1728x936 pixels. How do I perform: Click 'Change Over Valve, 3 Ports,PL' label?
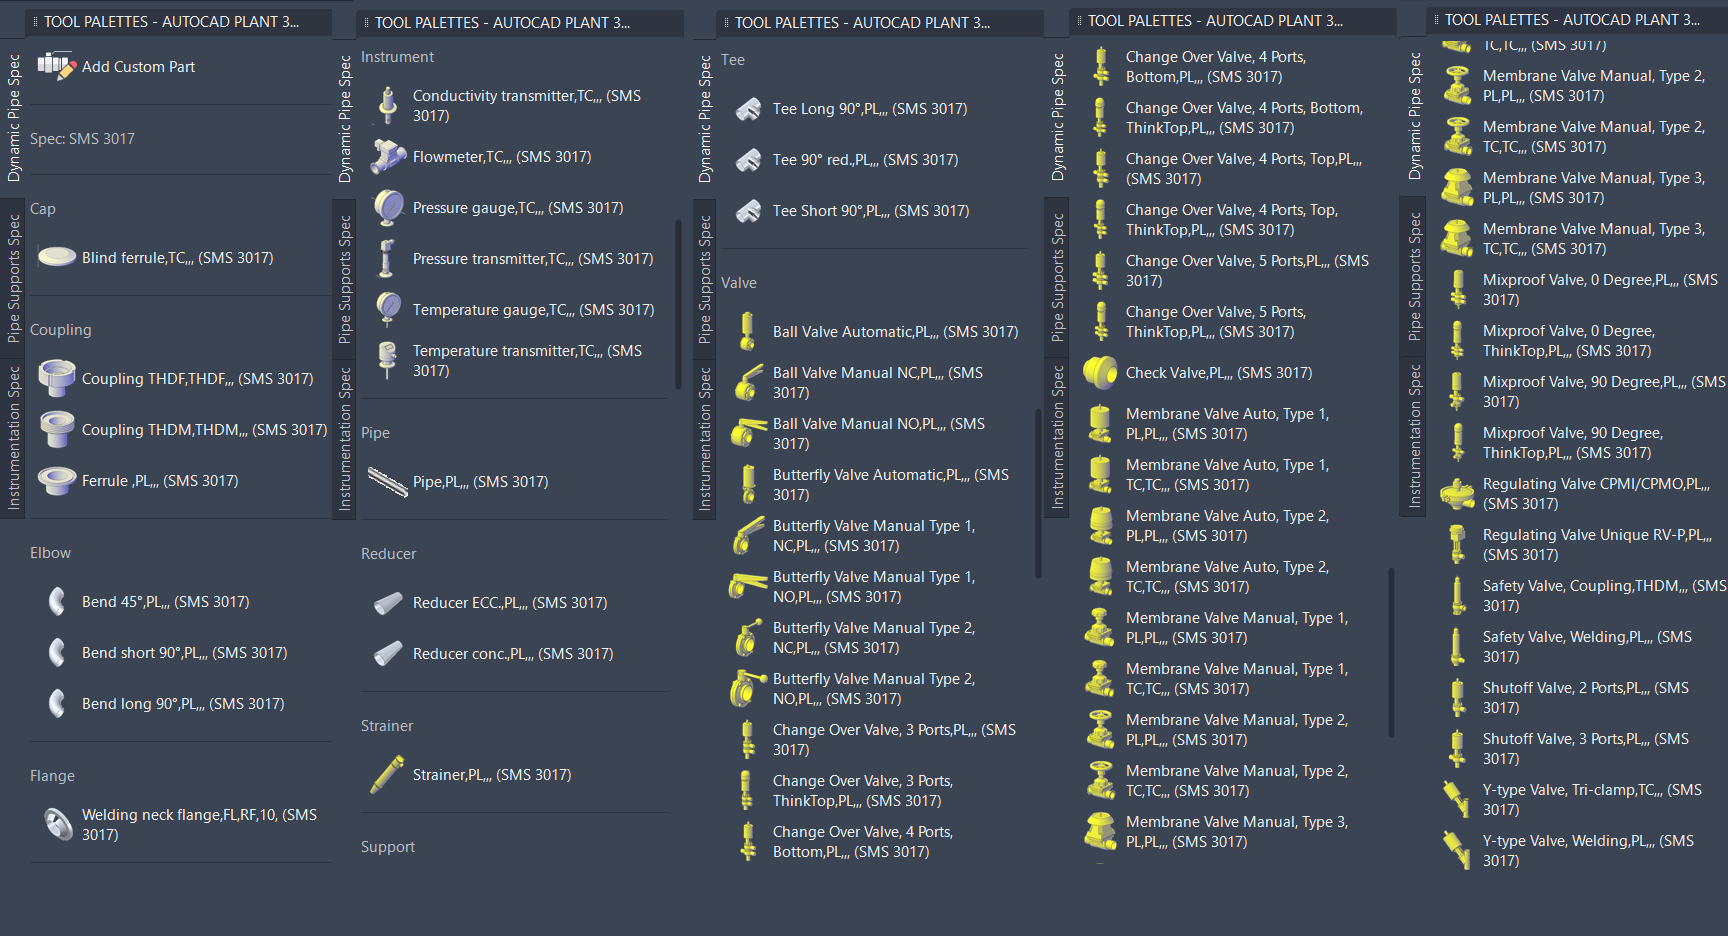coord(894,739)
